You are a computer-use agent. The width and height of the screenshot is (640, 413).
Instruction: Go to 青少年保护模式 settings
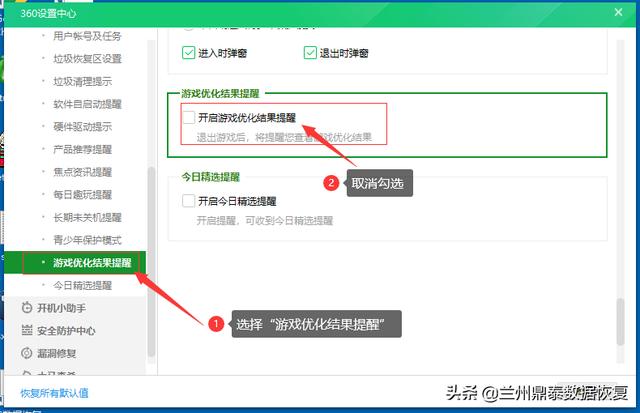pyautogui.click(x=87, y=240)
